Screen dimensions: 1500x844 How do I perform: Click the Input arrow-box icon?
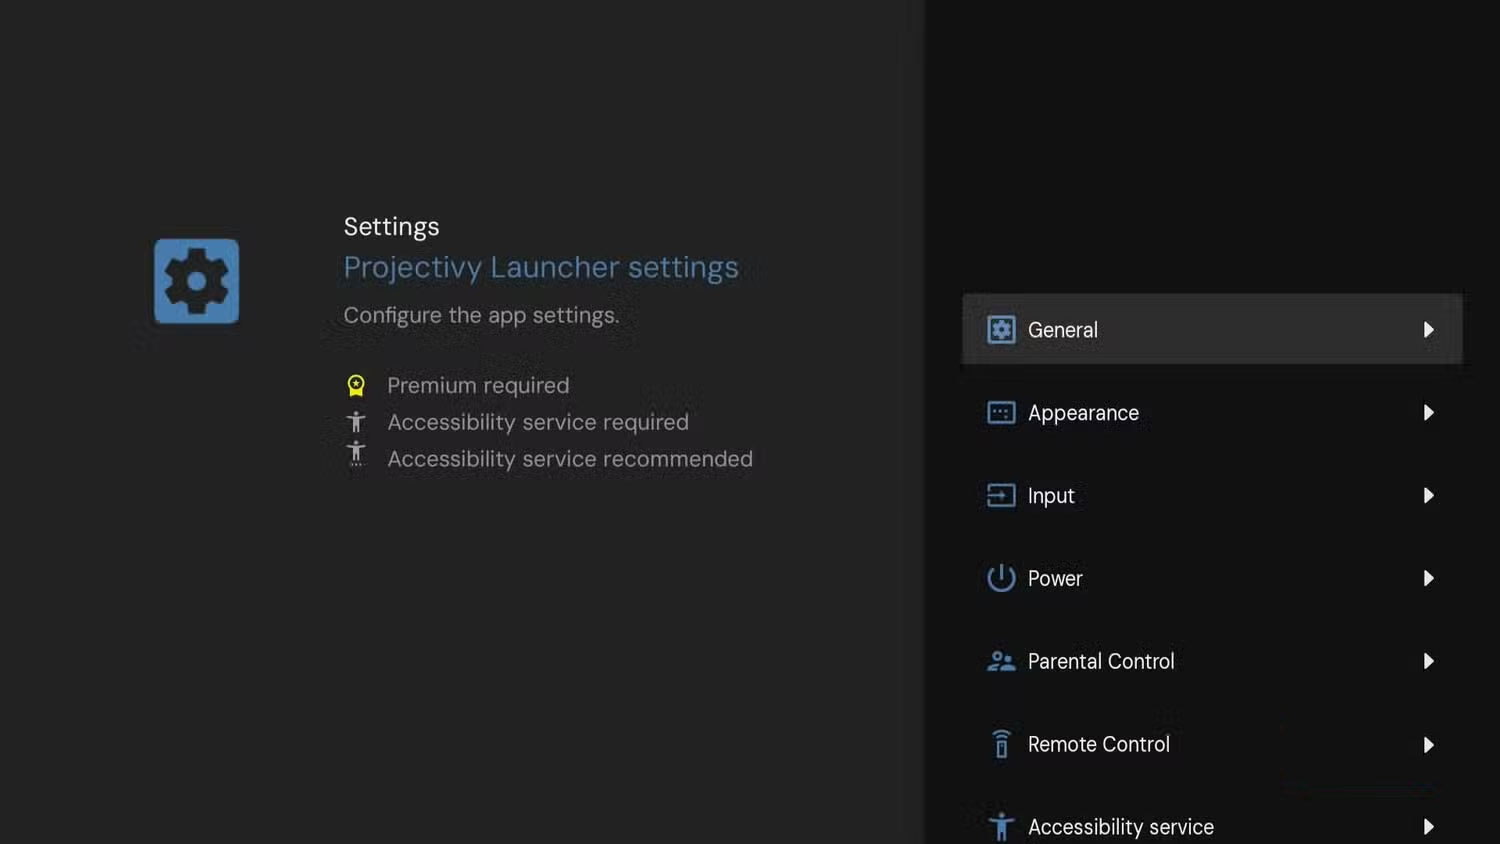coord(1000,495)
